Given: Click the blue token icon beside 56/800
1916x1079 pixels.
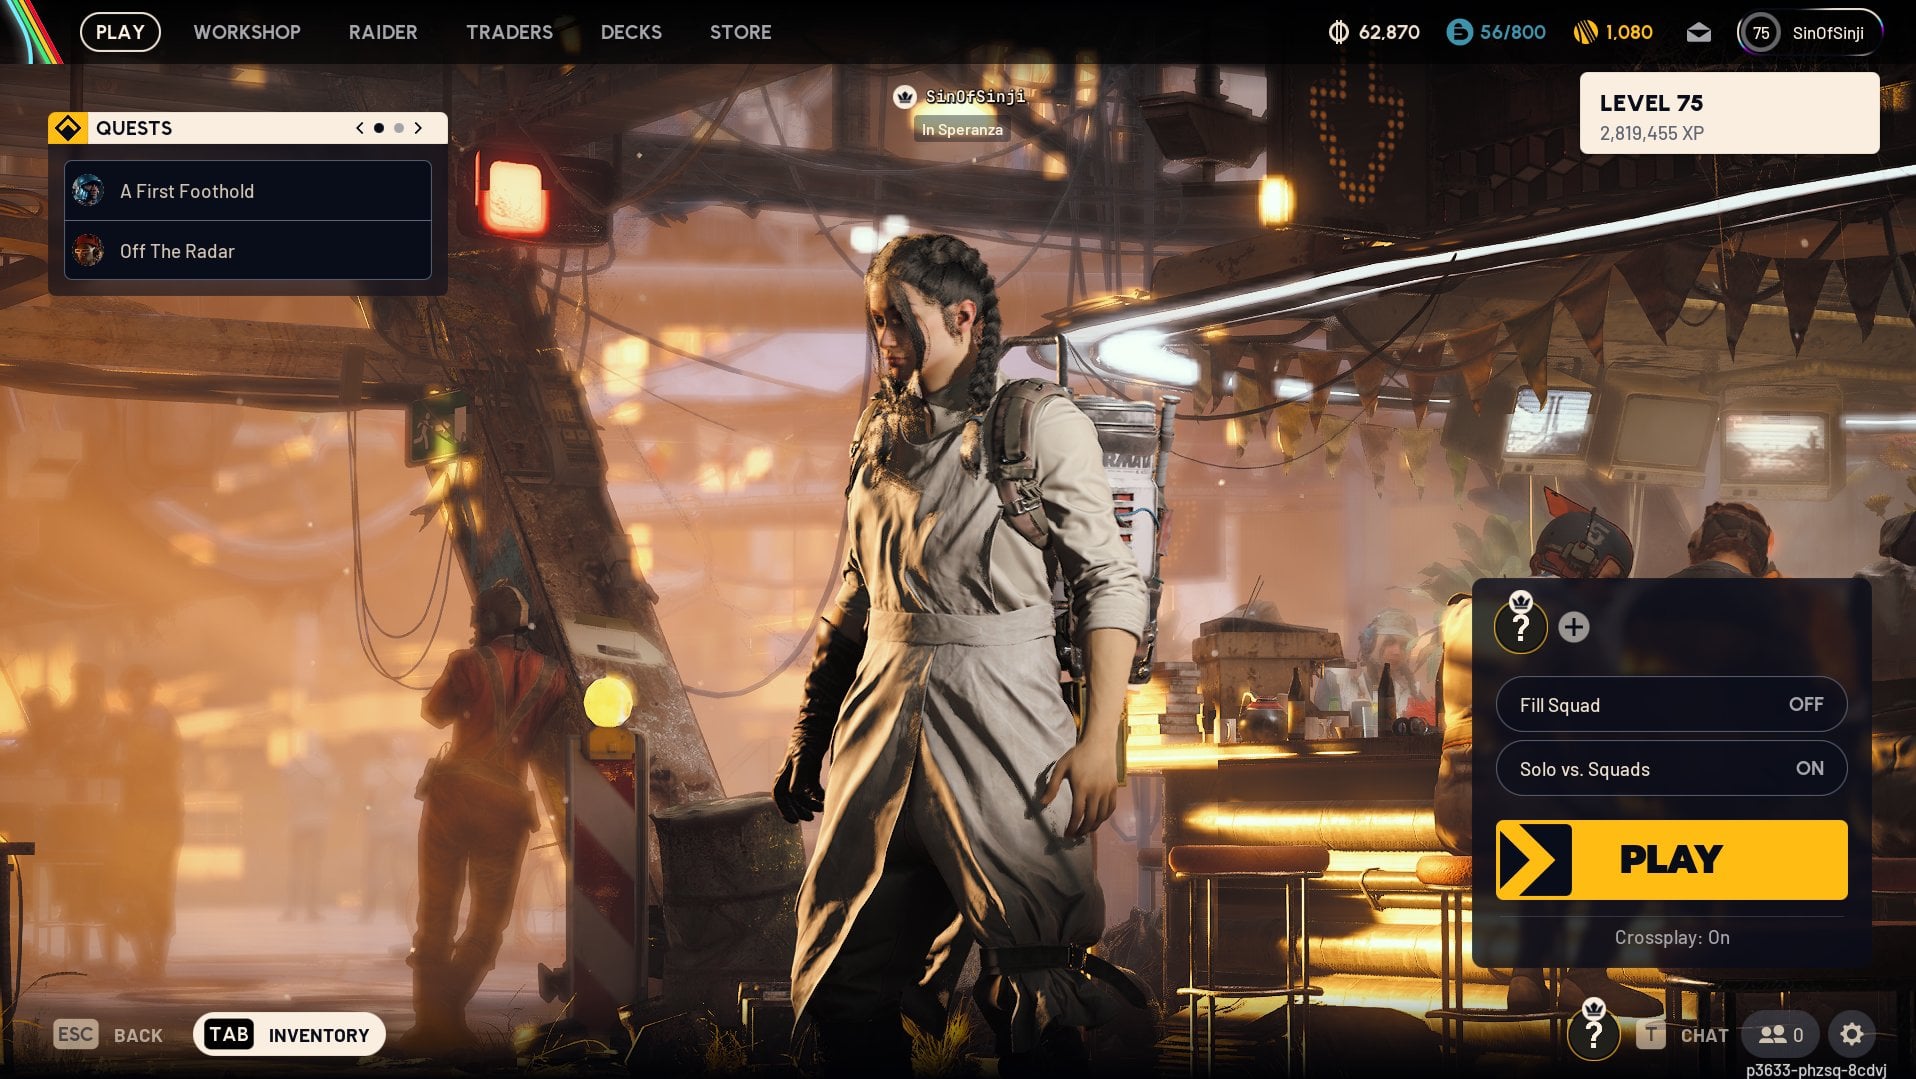Looking at the screenshot, I should 1459,33.
